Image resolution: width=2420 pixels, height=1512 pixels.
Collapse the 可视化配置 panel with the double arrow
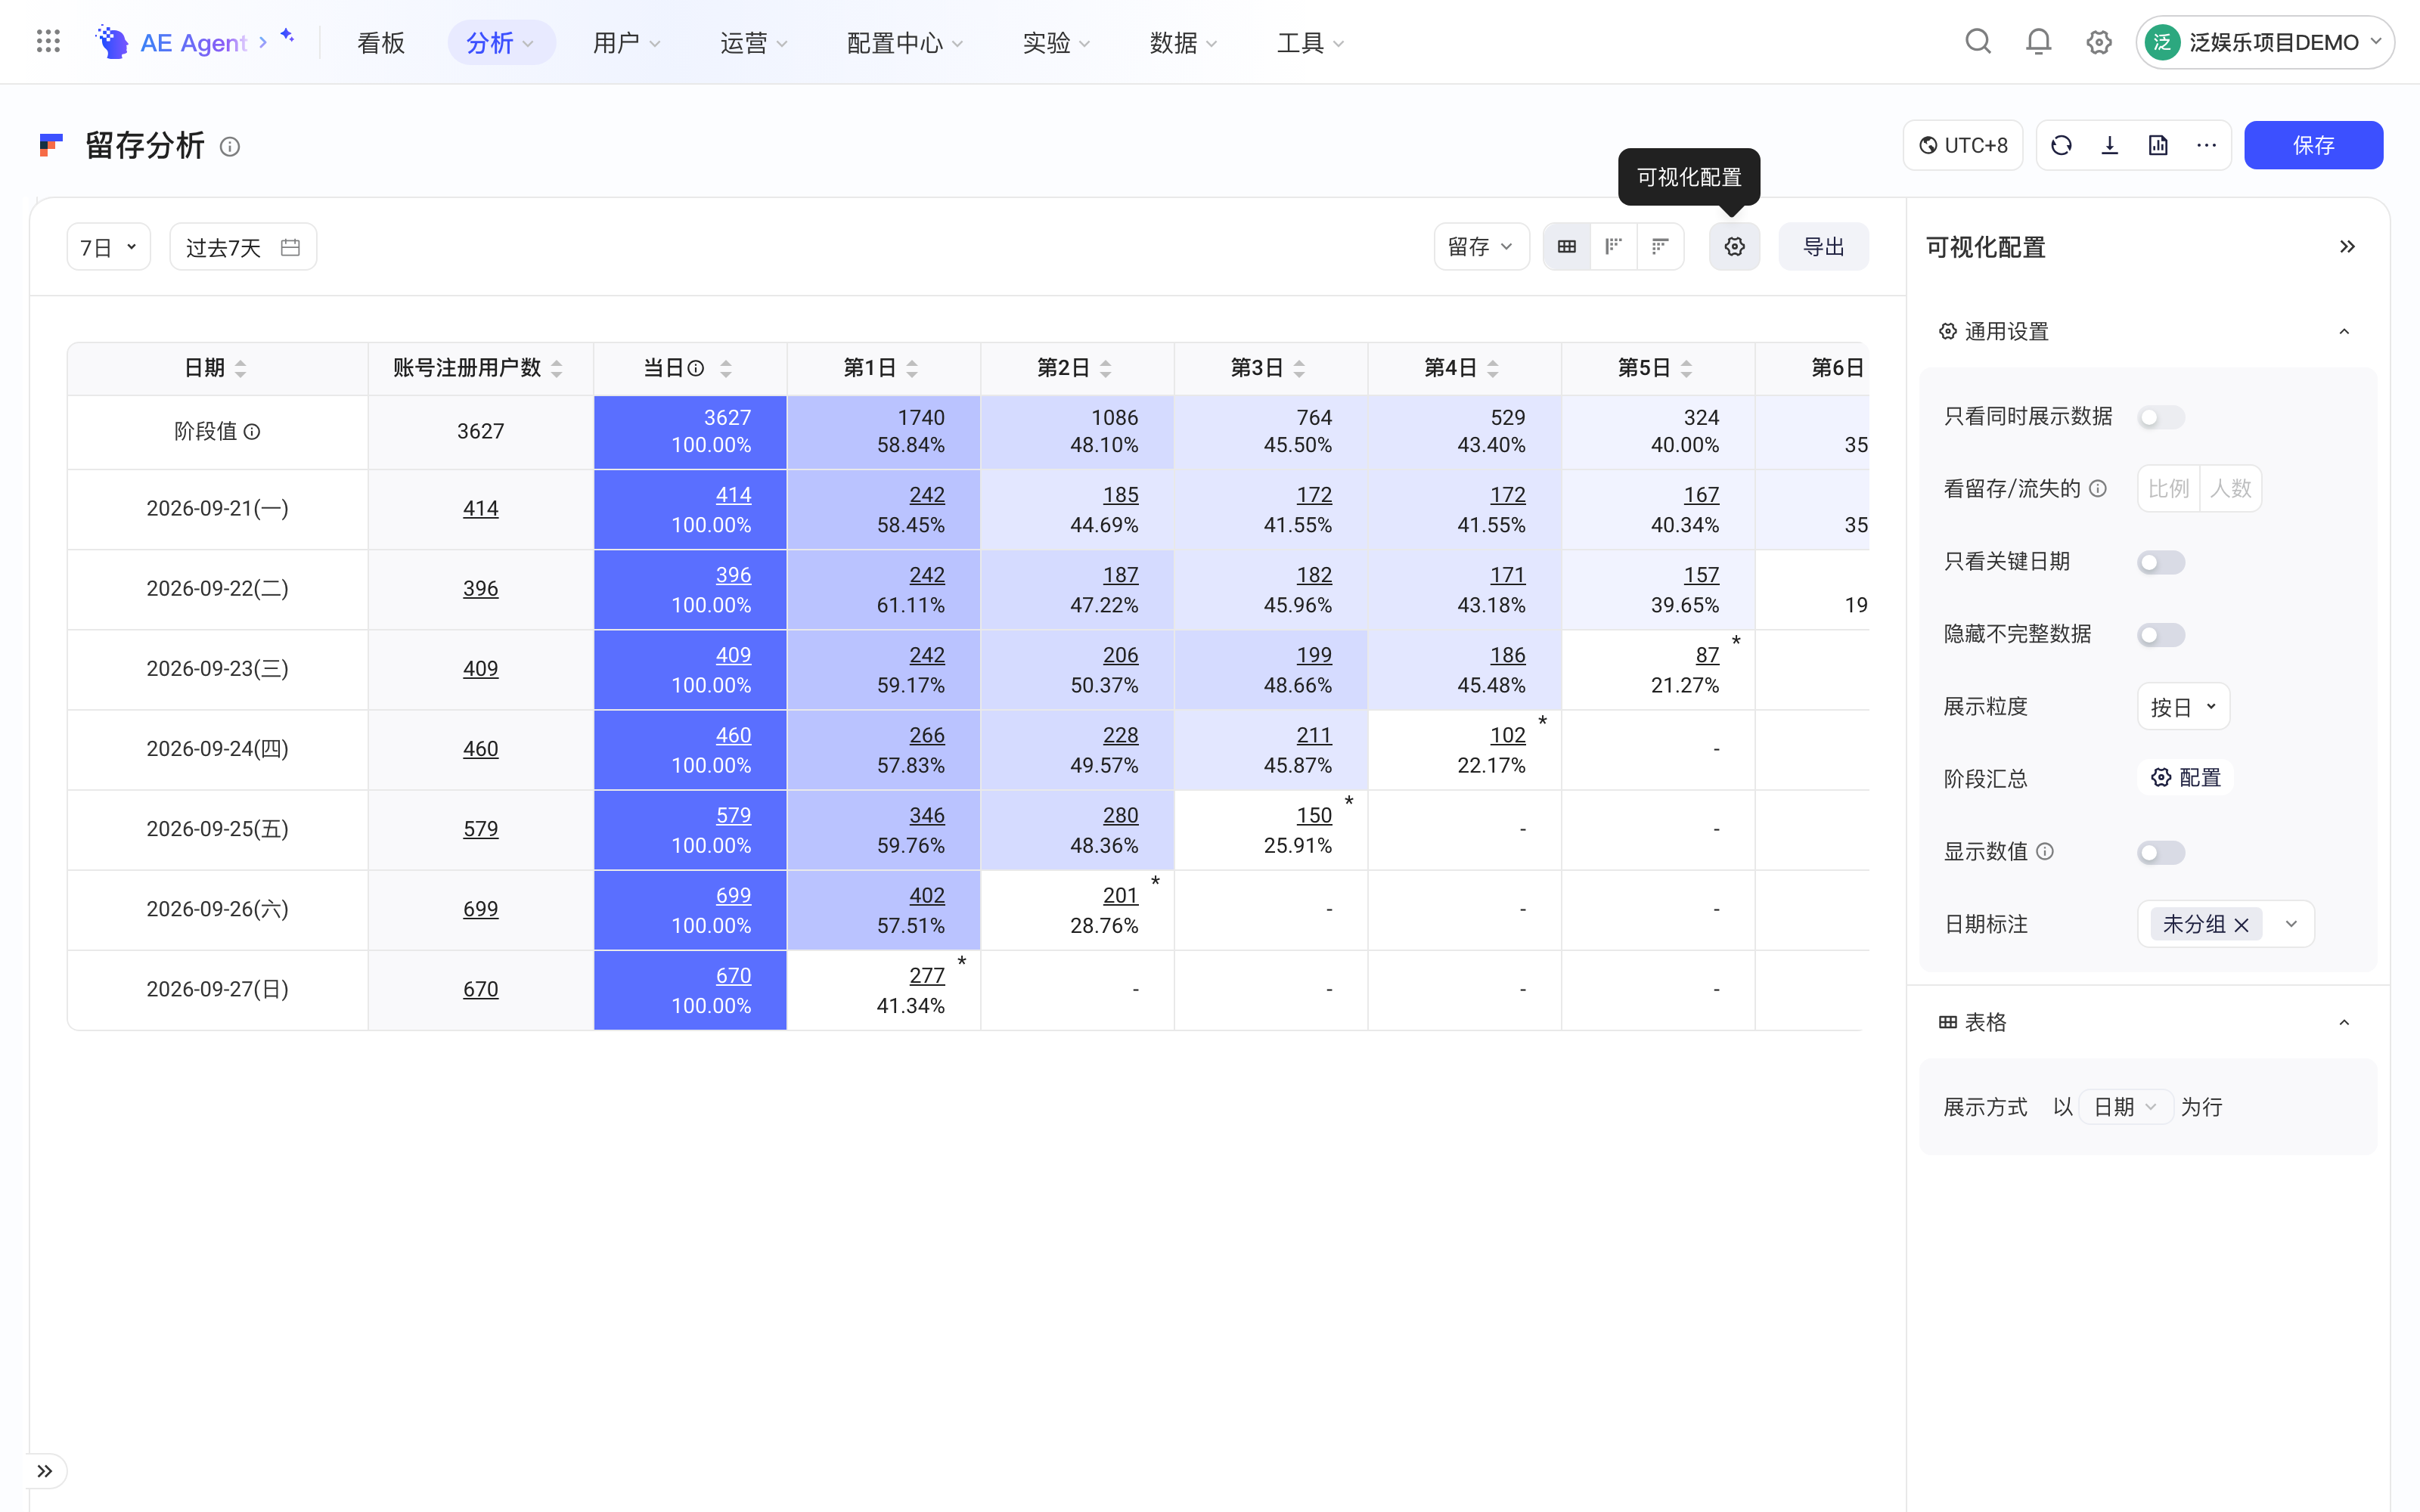2347,247
